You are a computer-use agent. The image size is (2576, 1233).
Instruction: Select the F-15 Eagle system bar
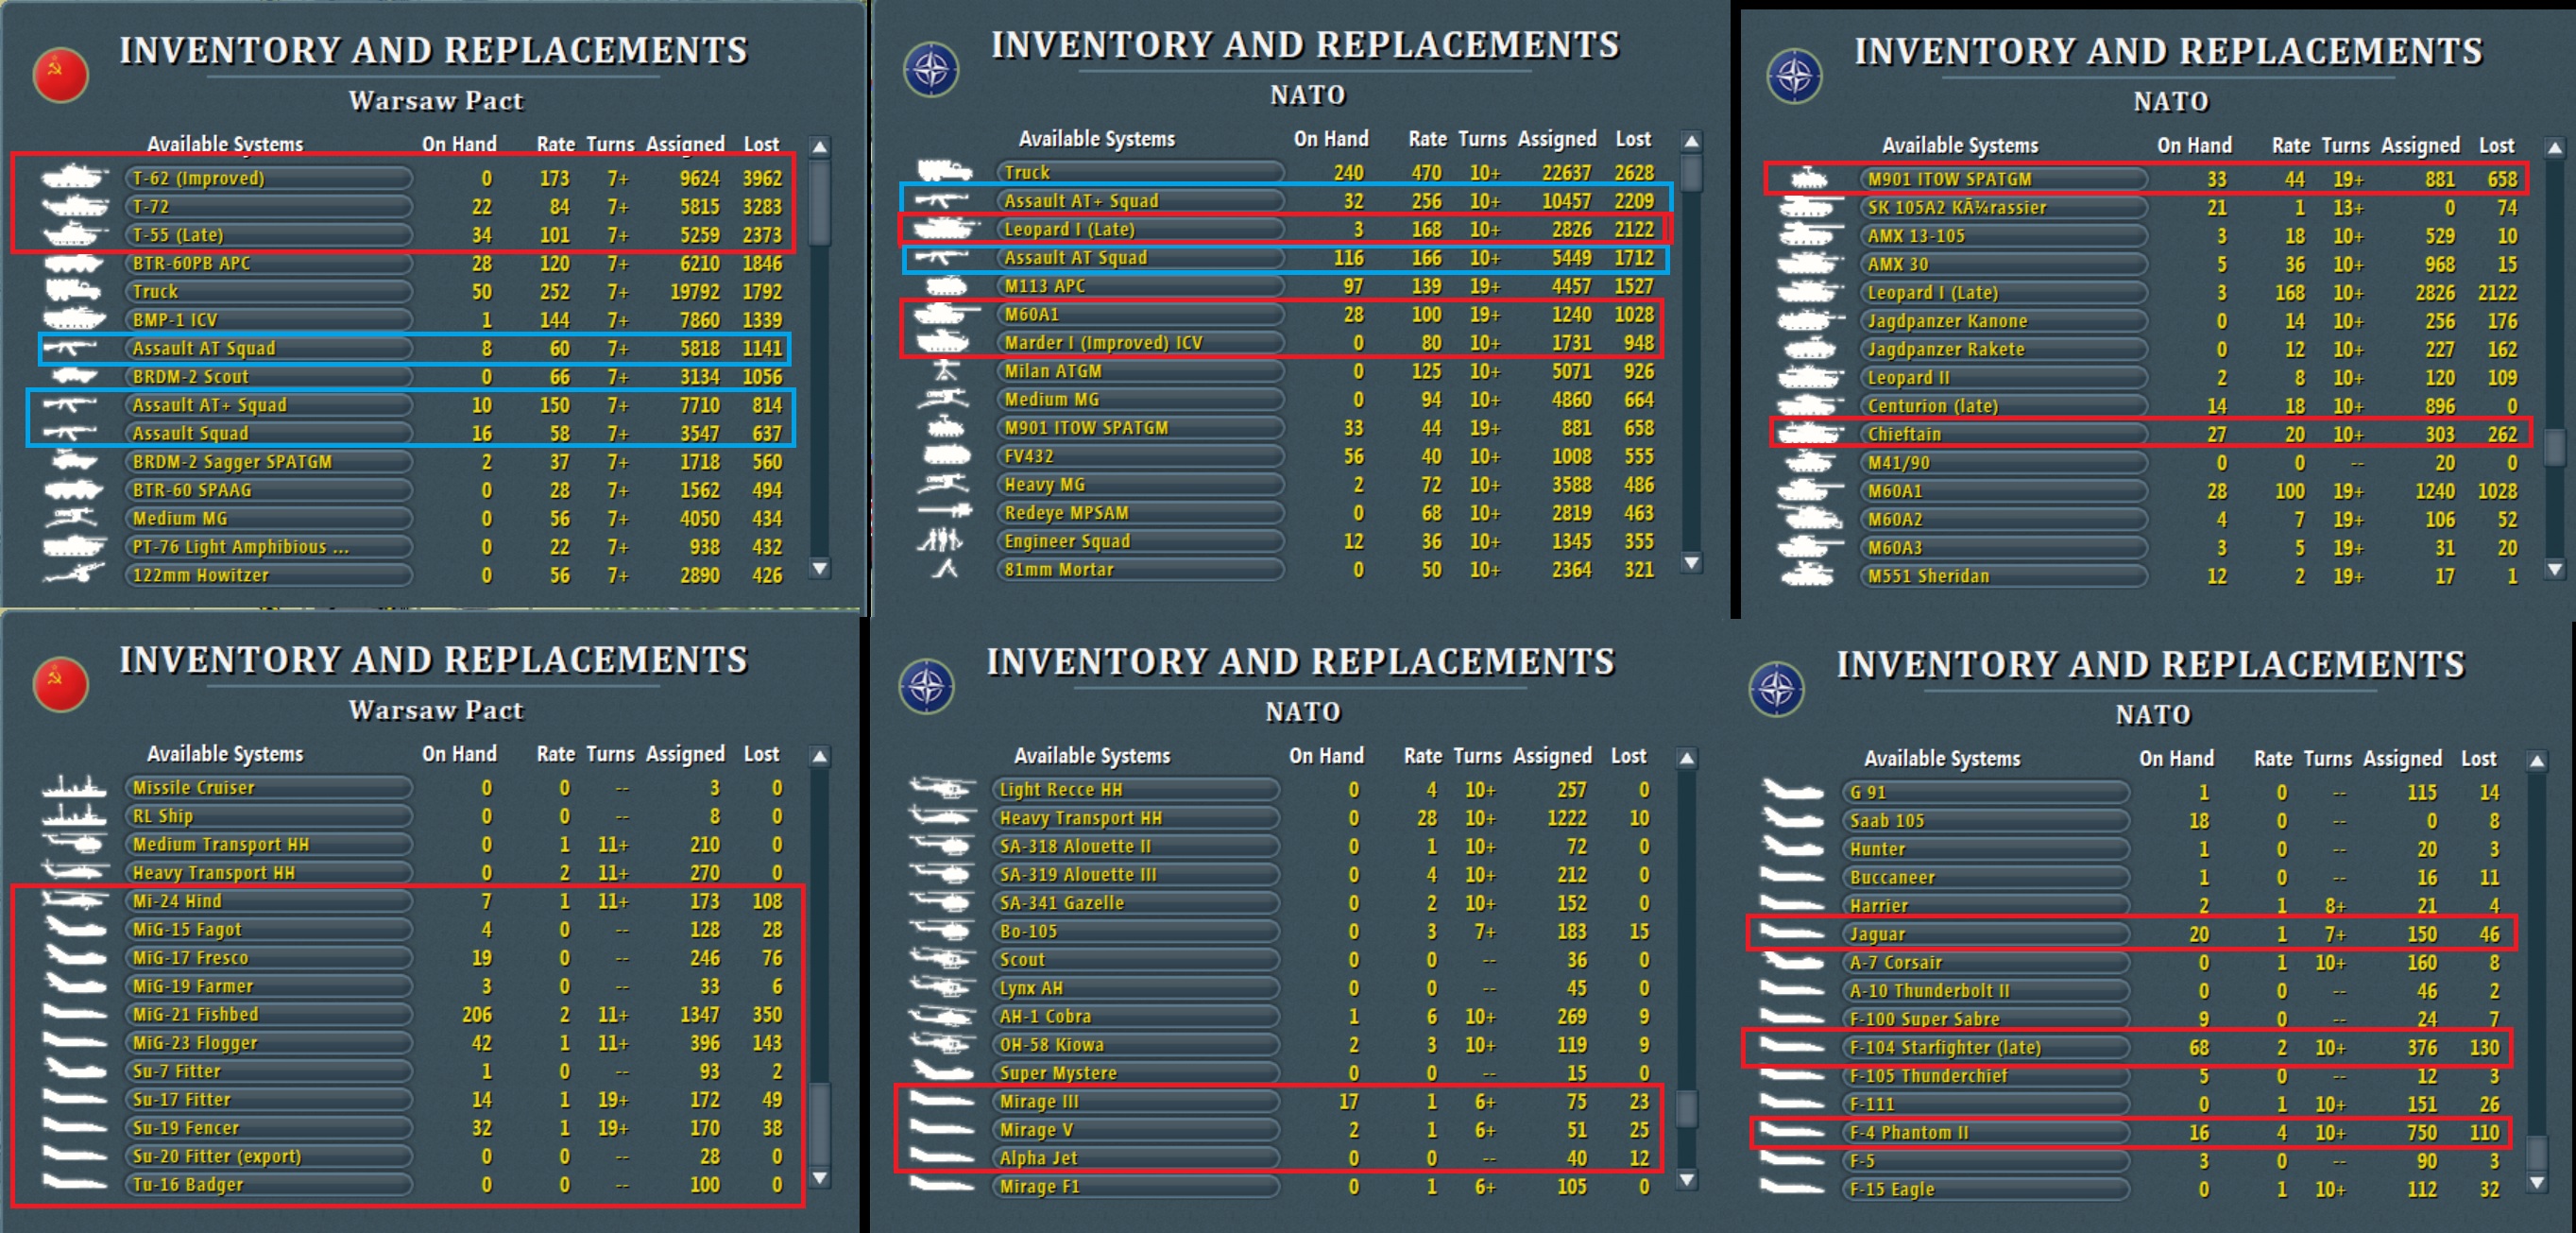[1985, 1189]
